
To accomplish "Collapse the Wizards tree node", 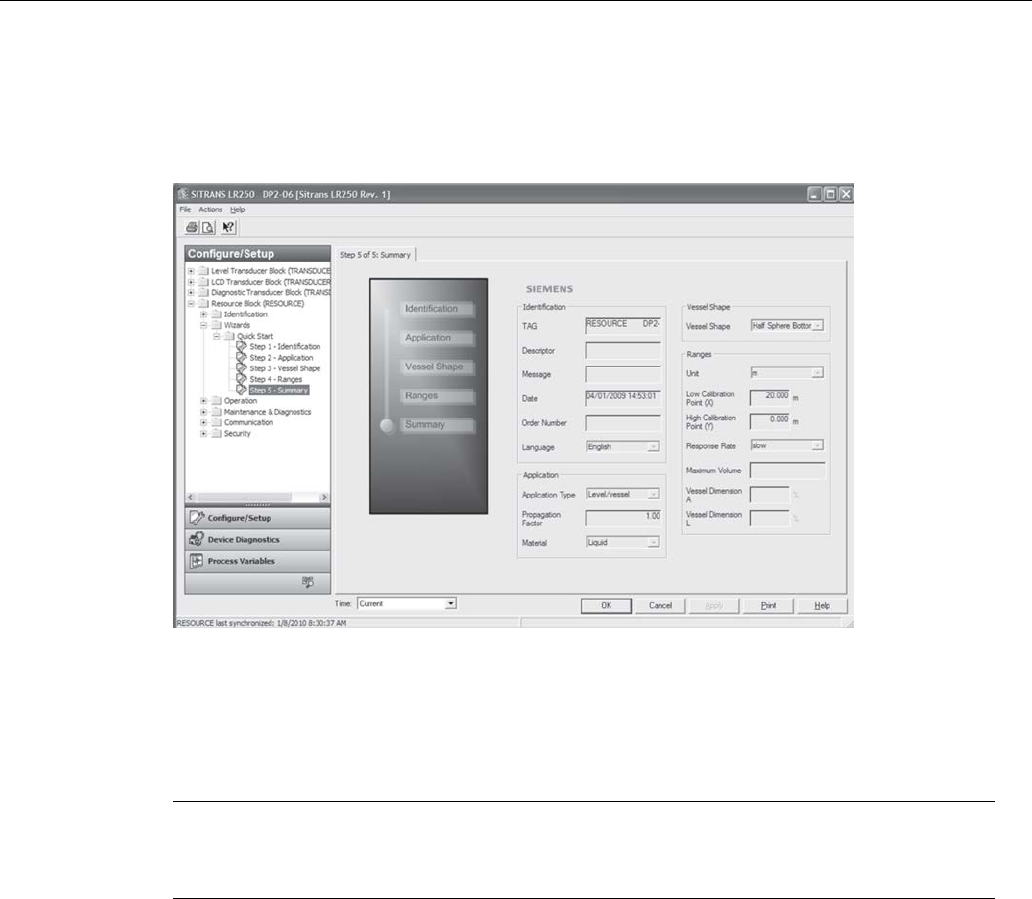I will (203, 325).
